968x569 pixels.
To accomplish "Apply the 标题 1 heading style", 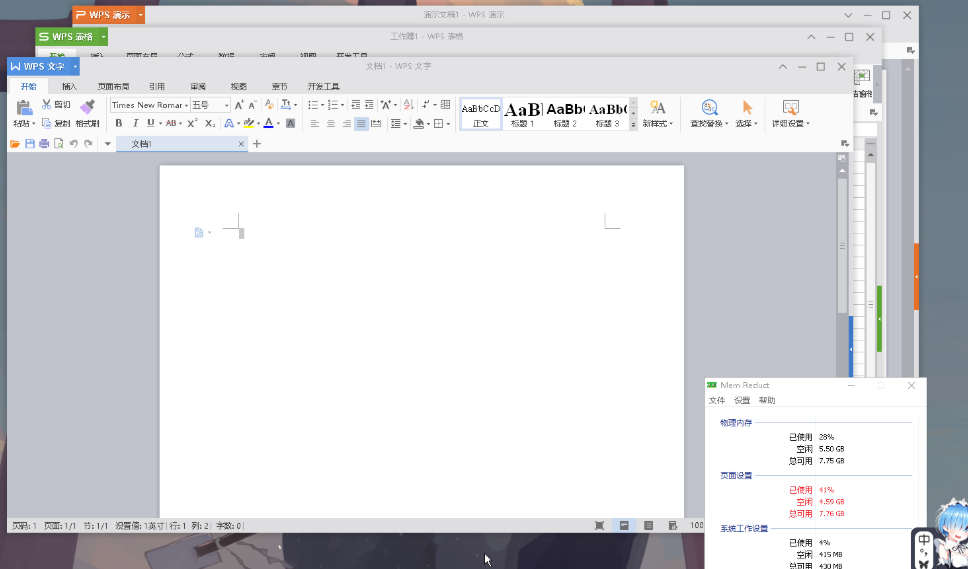I will point(523,112).
